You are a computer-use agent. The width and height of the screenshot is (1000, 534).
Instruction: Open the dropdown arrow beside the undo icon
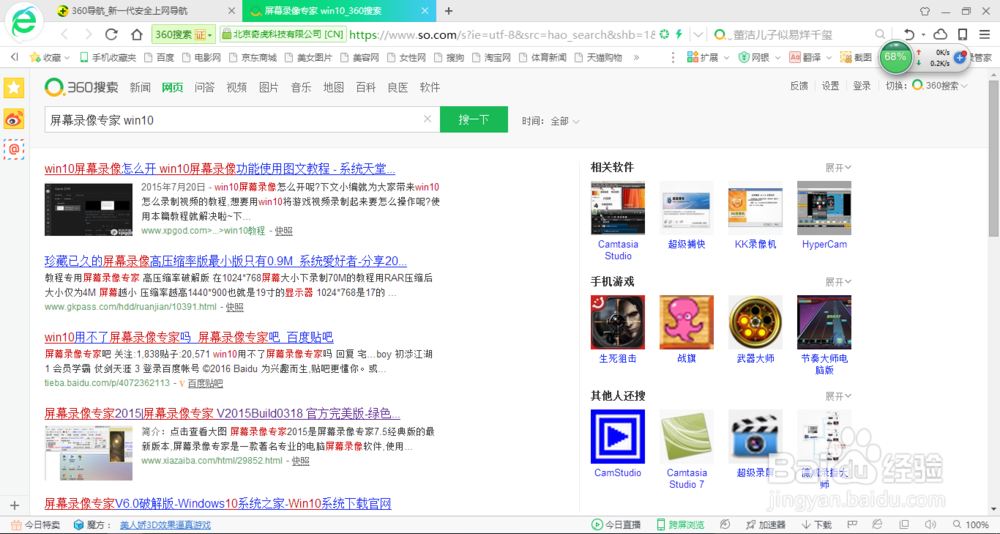(923, 35)
